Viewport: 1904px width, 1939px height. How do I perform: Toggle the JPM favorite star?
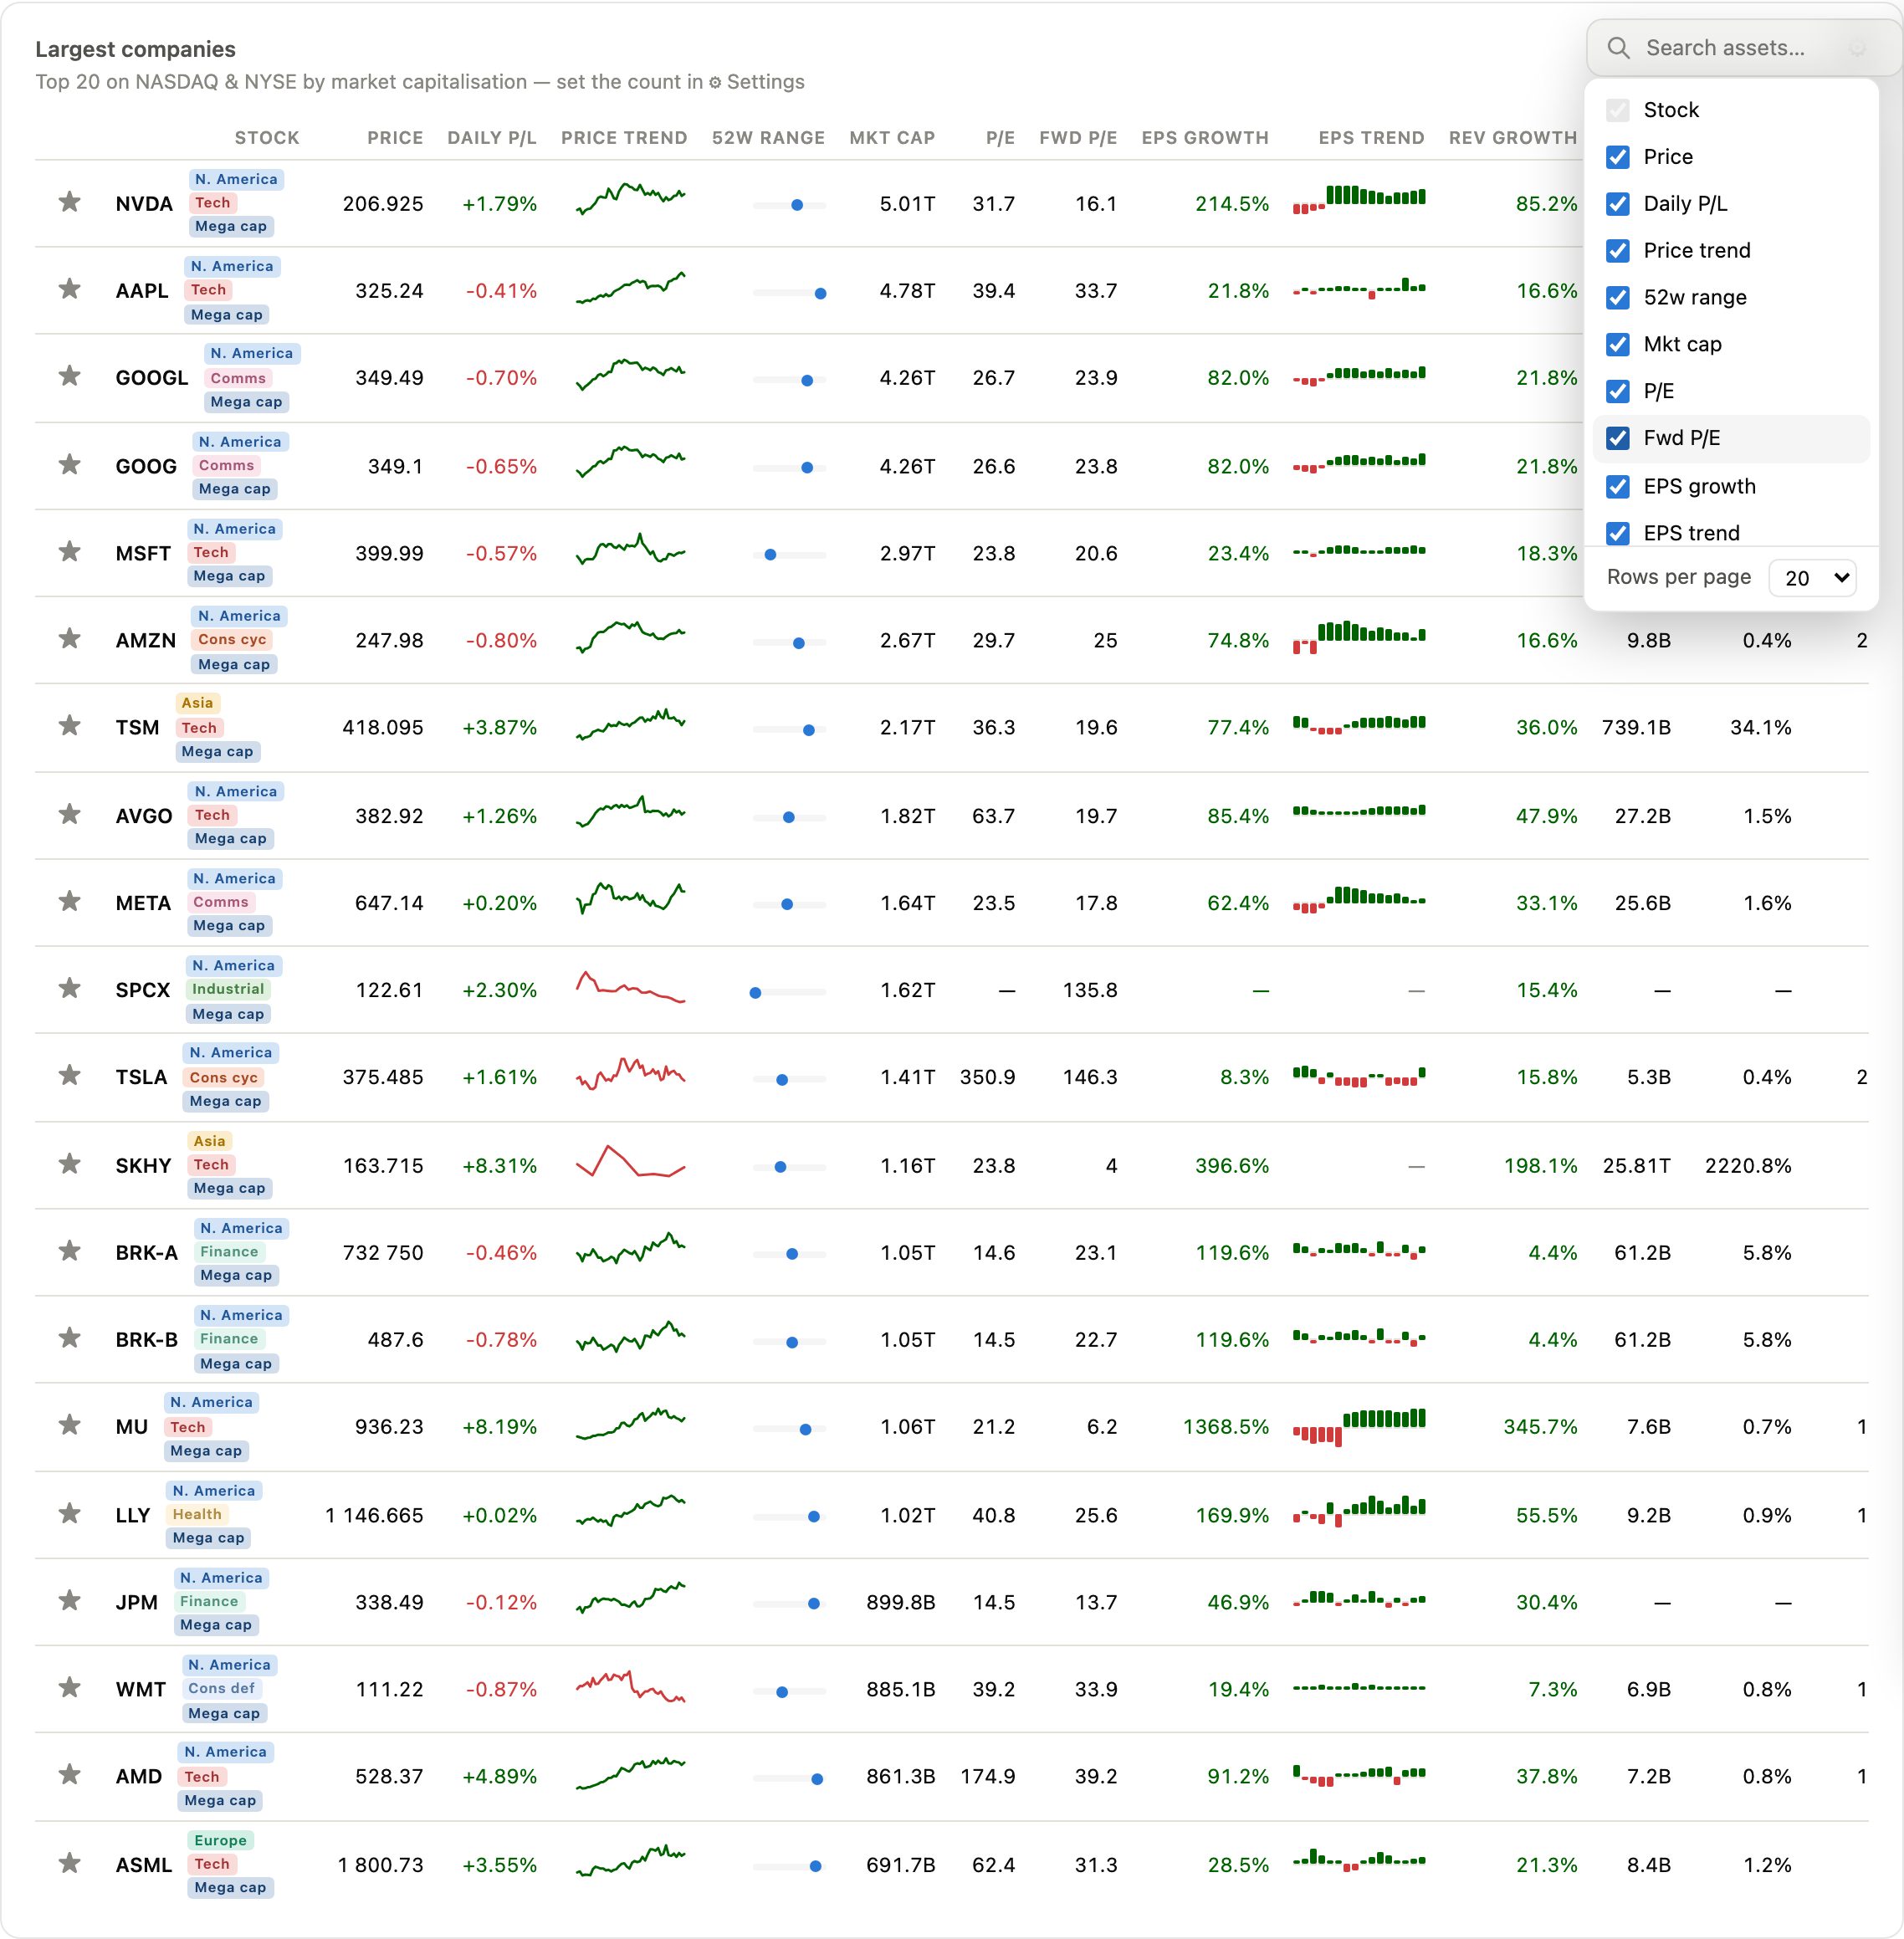(69, 1601)
